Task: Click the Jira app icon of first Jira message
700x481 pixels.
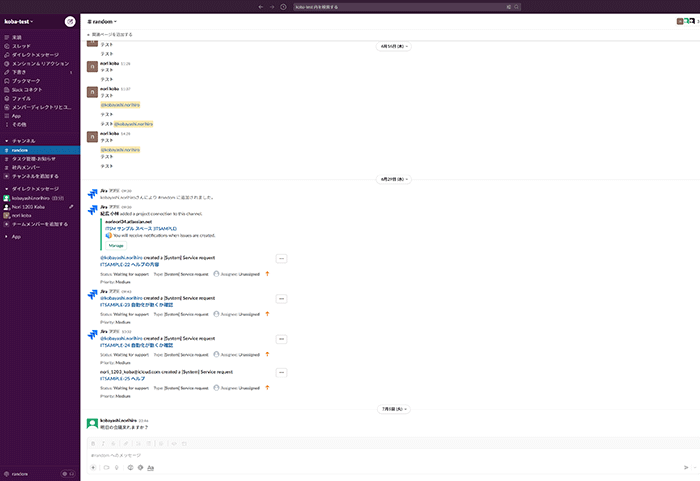Action: pos(92,193)
